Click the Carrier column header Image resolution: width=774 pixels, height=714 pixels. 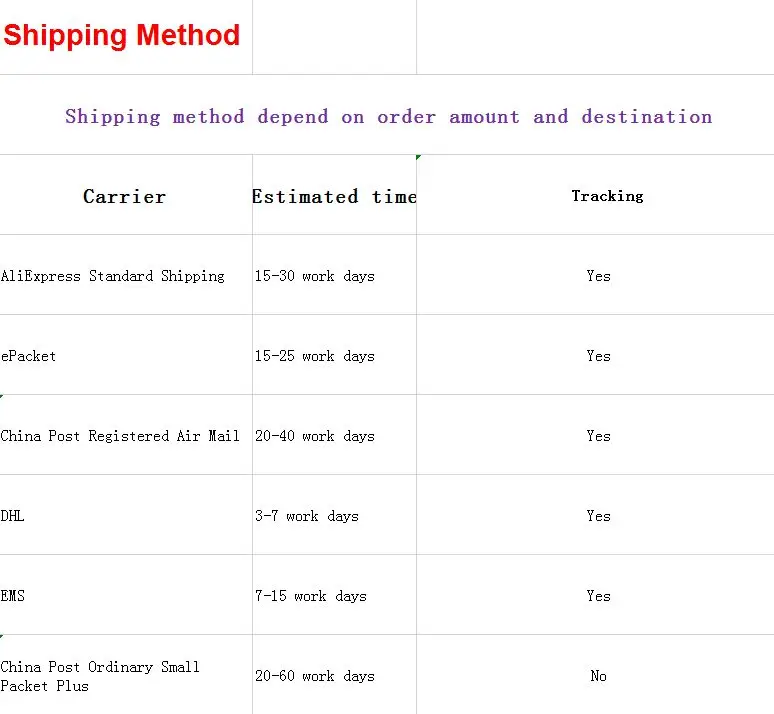point(124,196)
